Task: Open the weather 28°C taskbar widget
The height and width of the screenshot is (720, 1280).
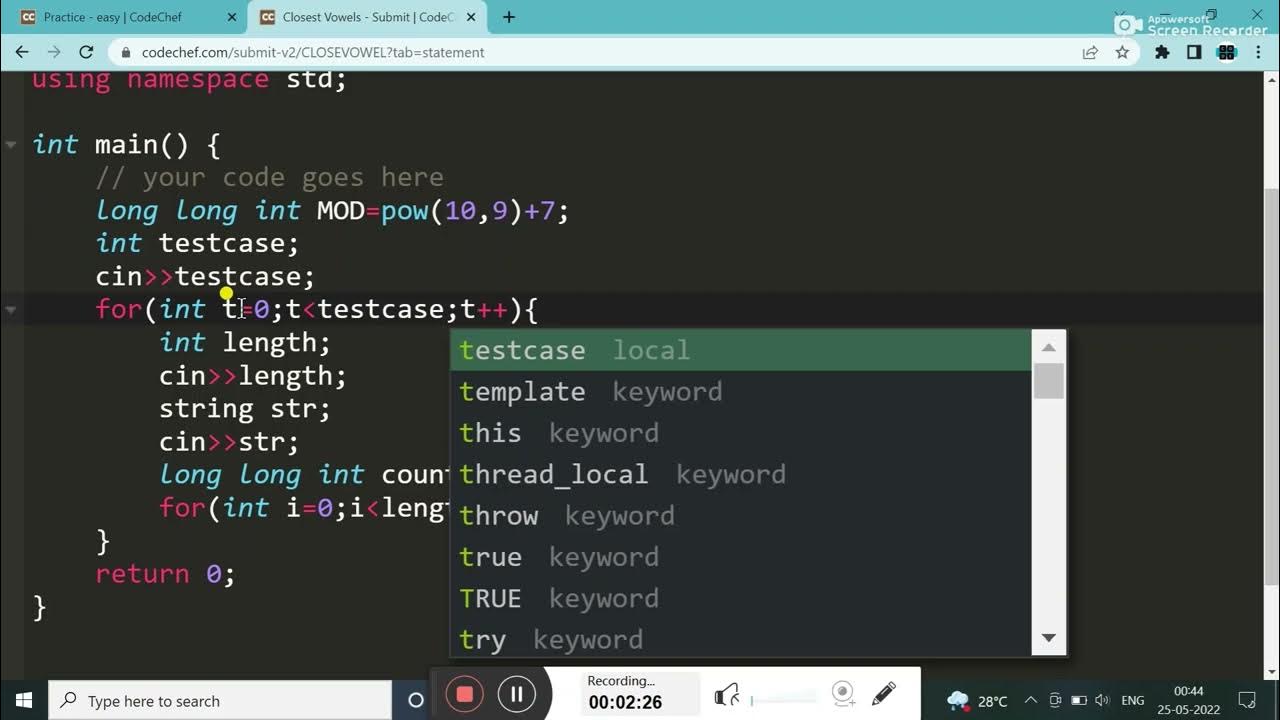Action: pos(977,700)
